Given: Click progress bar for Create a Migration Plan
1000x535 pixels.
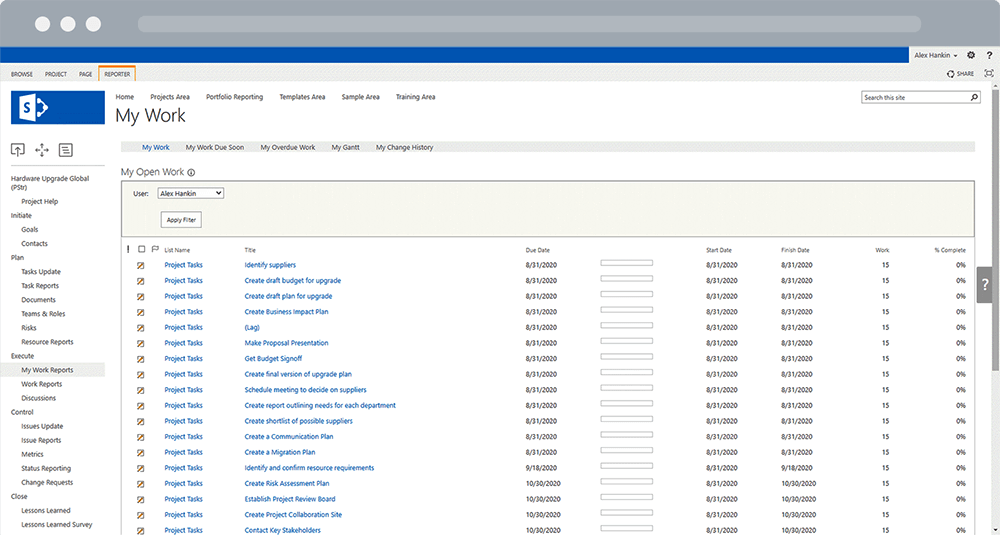Looking at the screenshot, I should 626,452.
